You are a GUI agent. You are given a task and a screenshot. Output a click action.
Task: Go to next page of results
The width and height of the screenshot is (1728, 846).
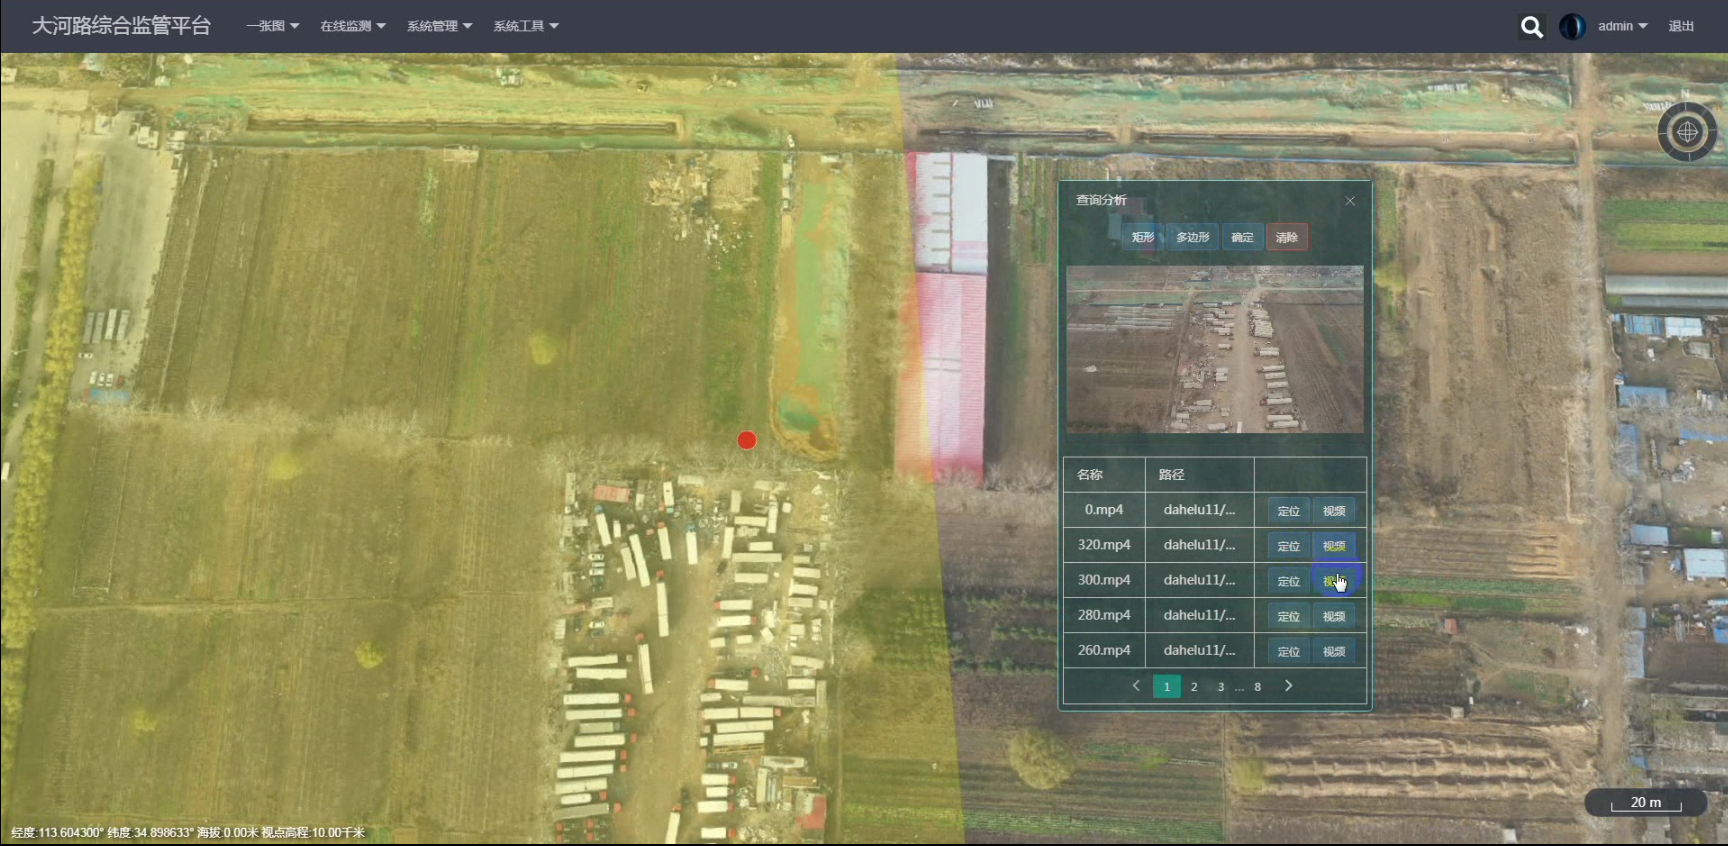(x=1288, y=686)
